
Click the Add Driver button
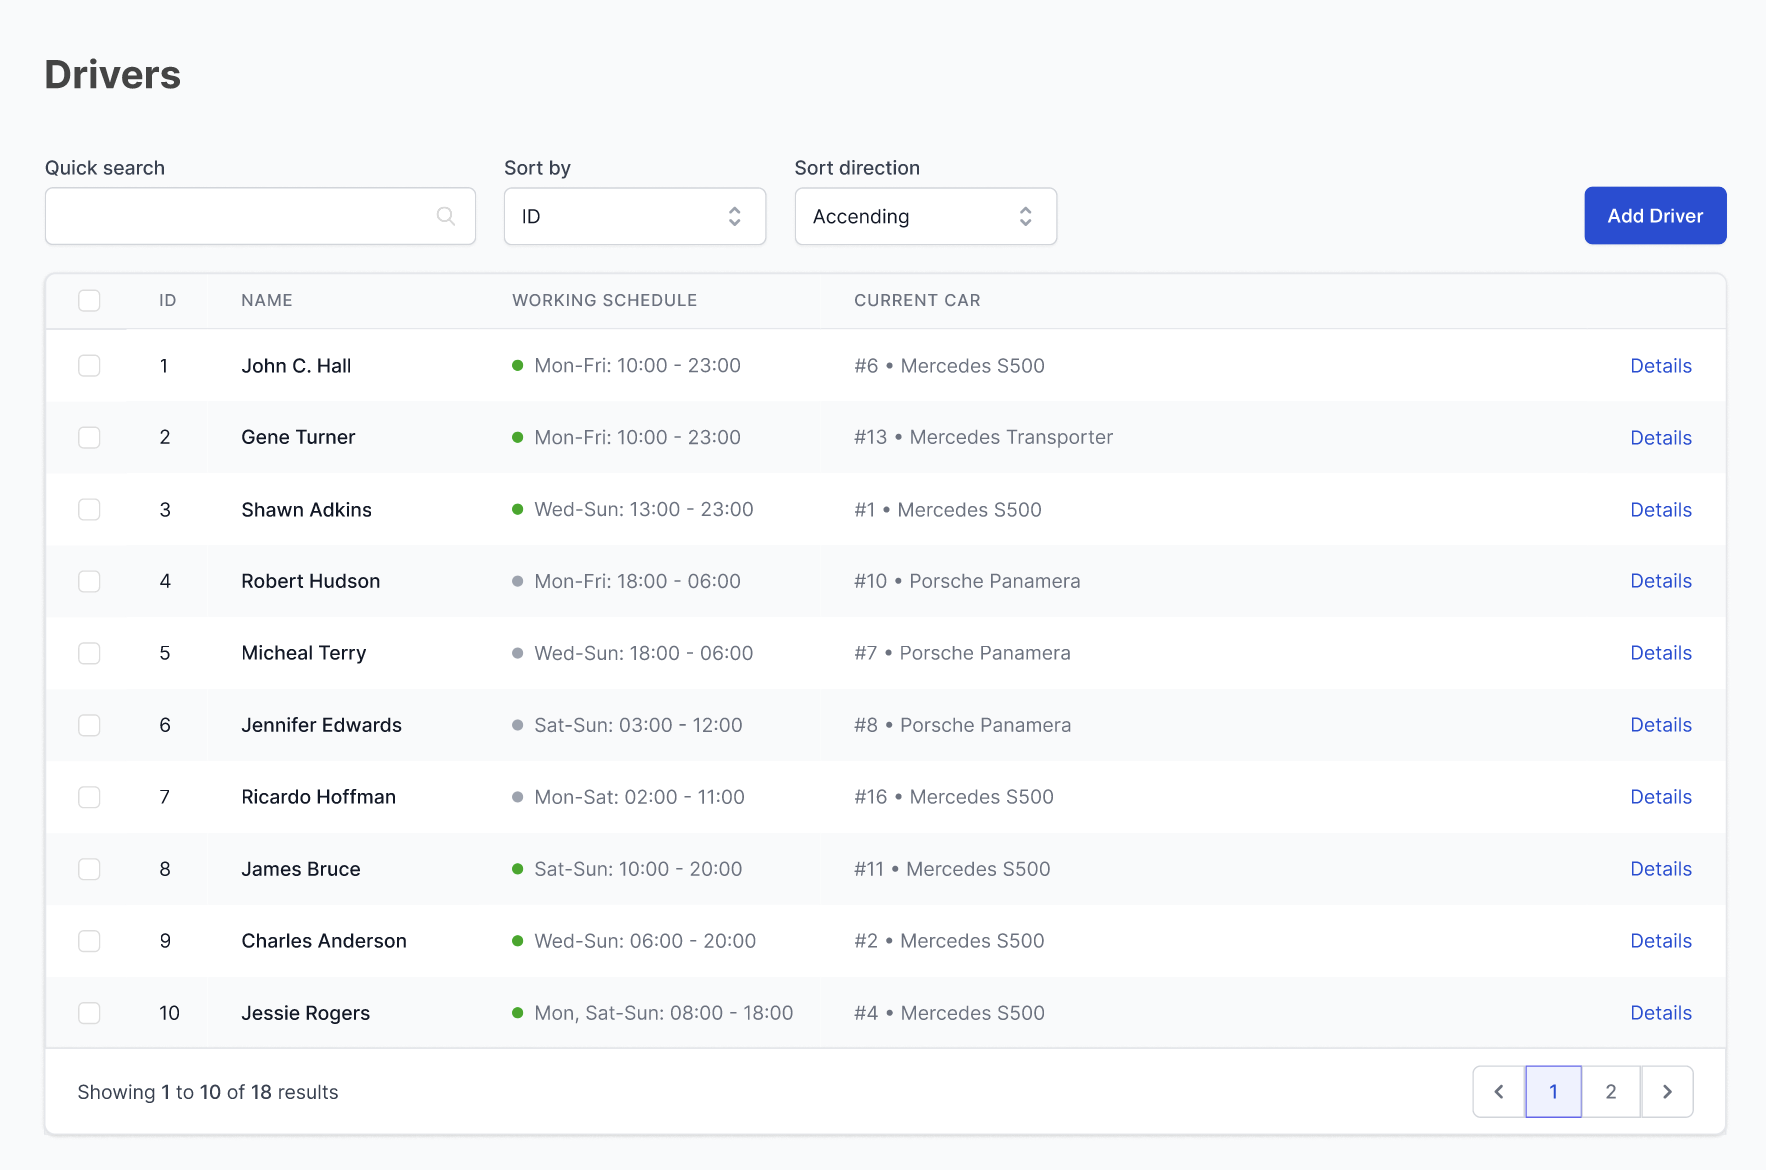tap(1655, 215)
